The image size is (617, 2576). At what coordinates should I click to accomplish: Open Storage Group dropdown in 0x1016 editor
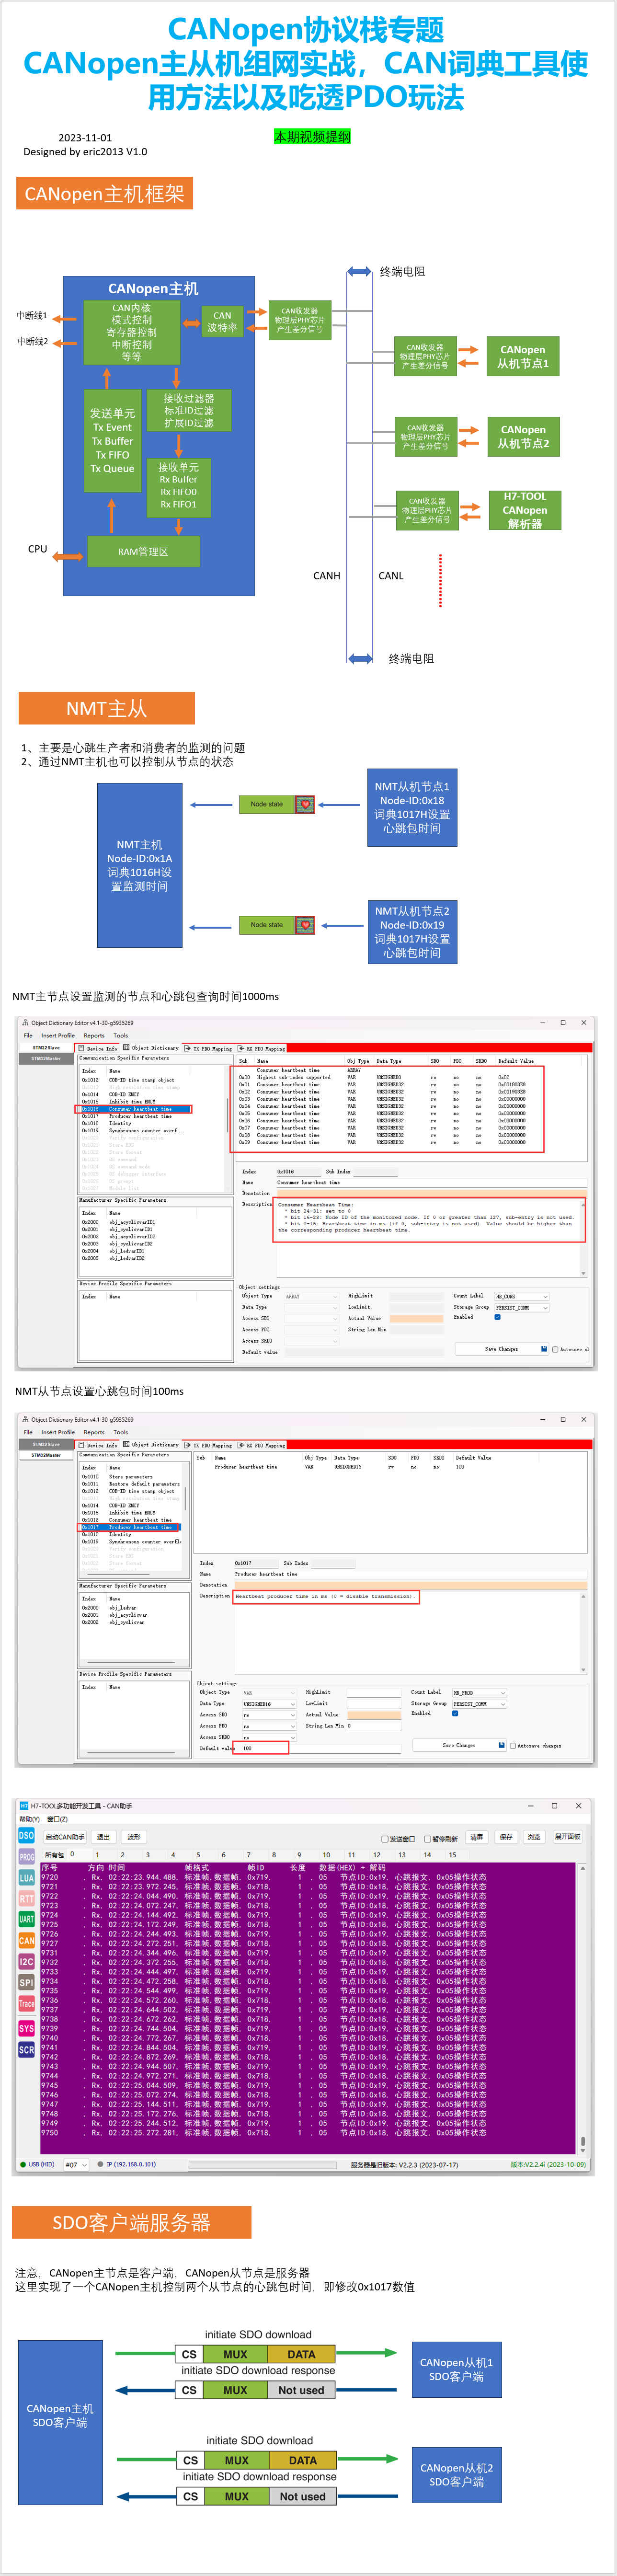pos(522,1308)
